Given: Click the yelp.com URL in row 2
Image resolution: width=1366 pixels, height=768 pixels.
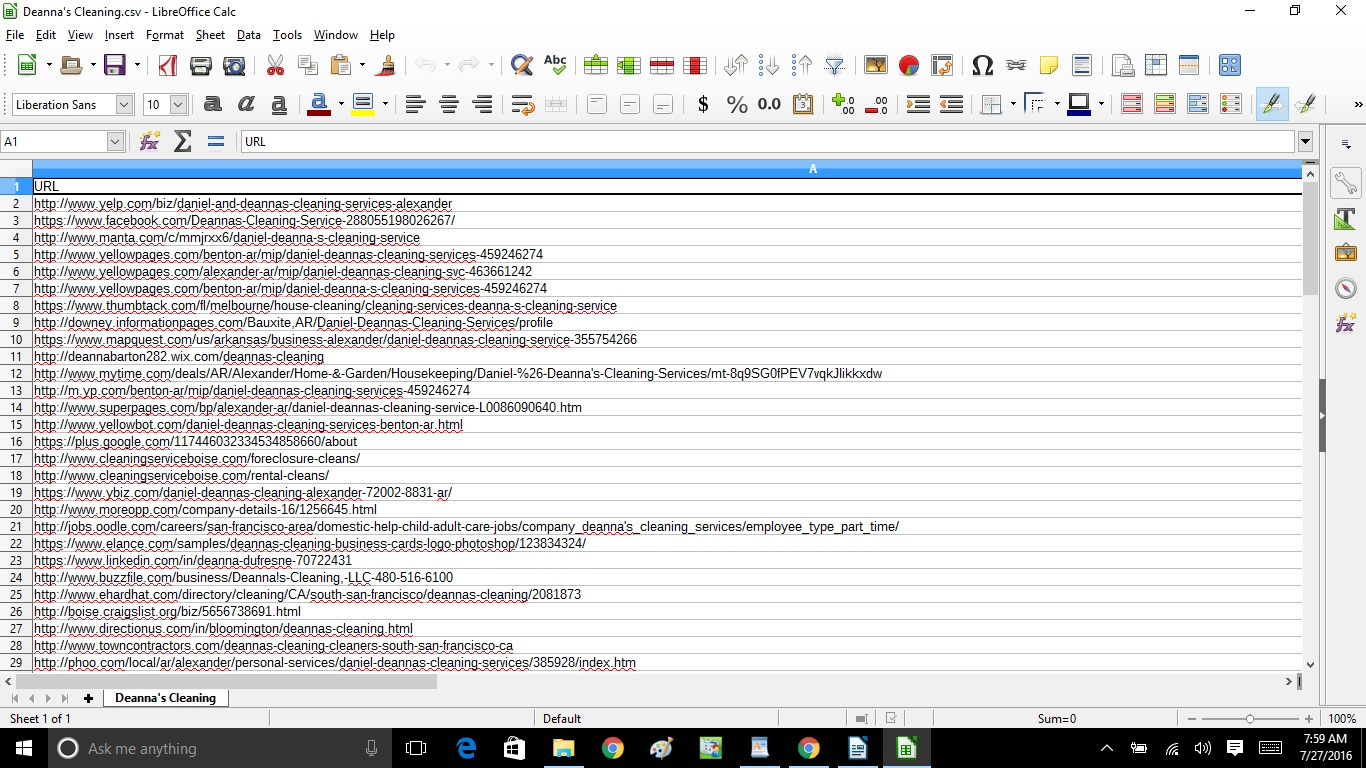Looking at the screenshot, I should tap(242, 204).
